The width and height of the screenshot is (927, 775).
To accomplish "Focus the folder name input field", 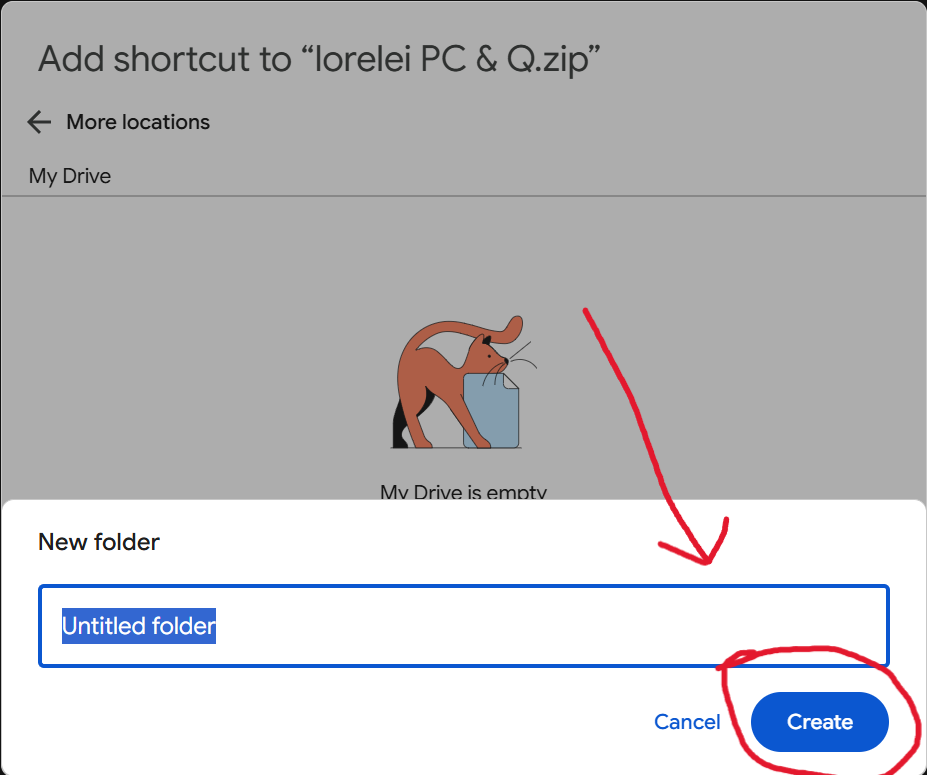I will [x=464, y=625].
